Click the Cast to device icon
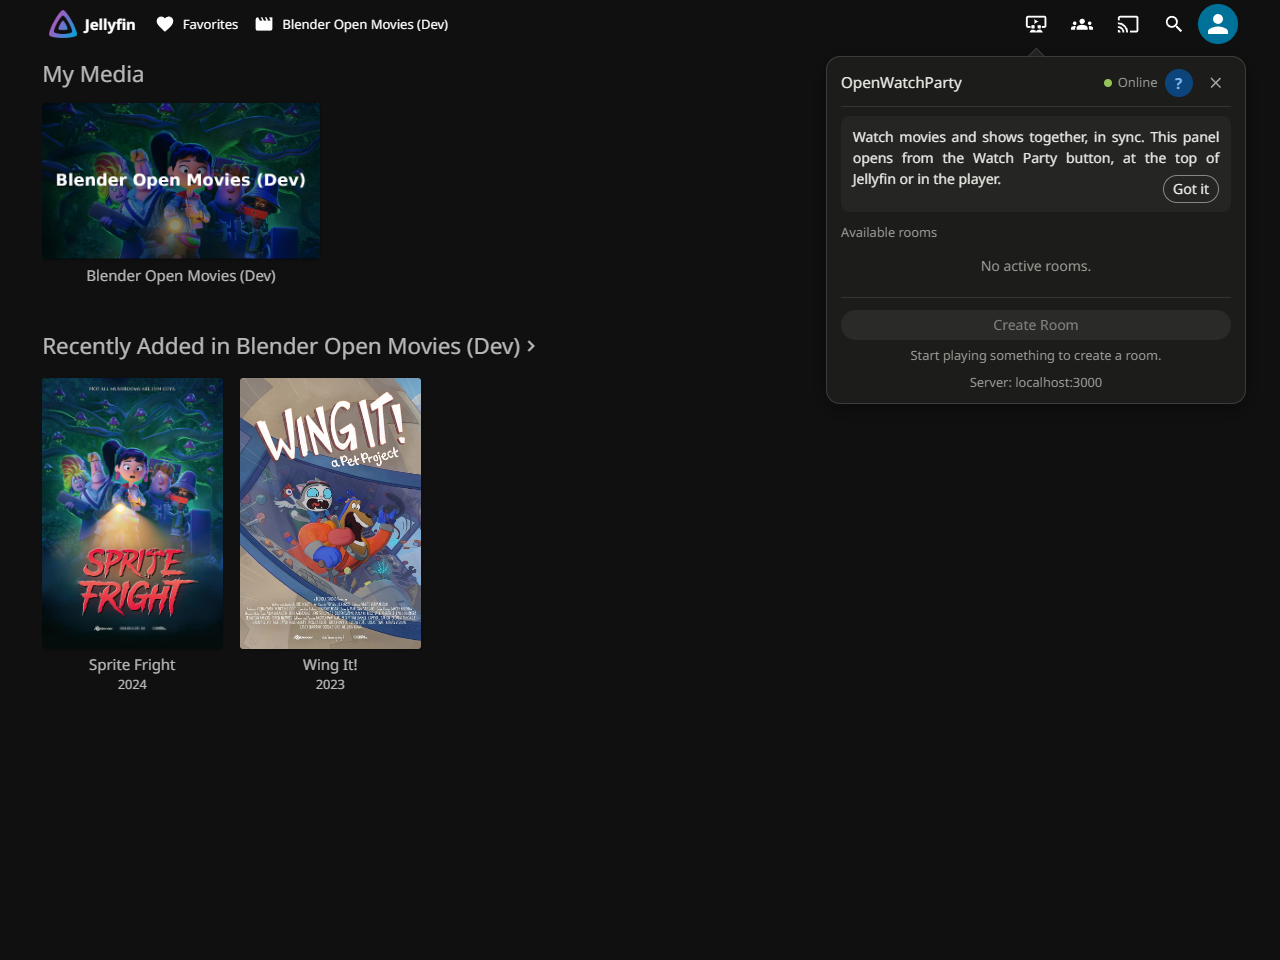Image resolution: width=1280 pixels, height=960 pixels. pos(1128,24)
